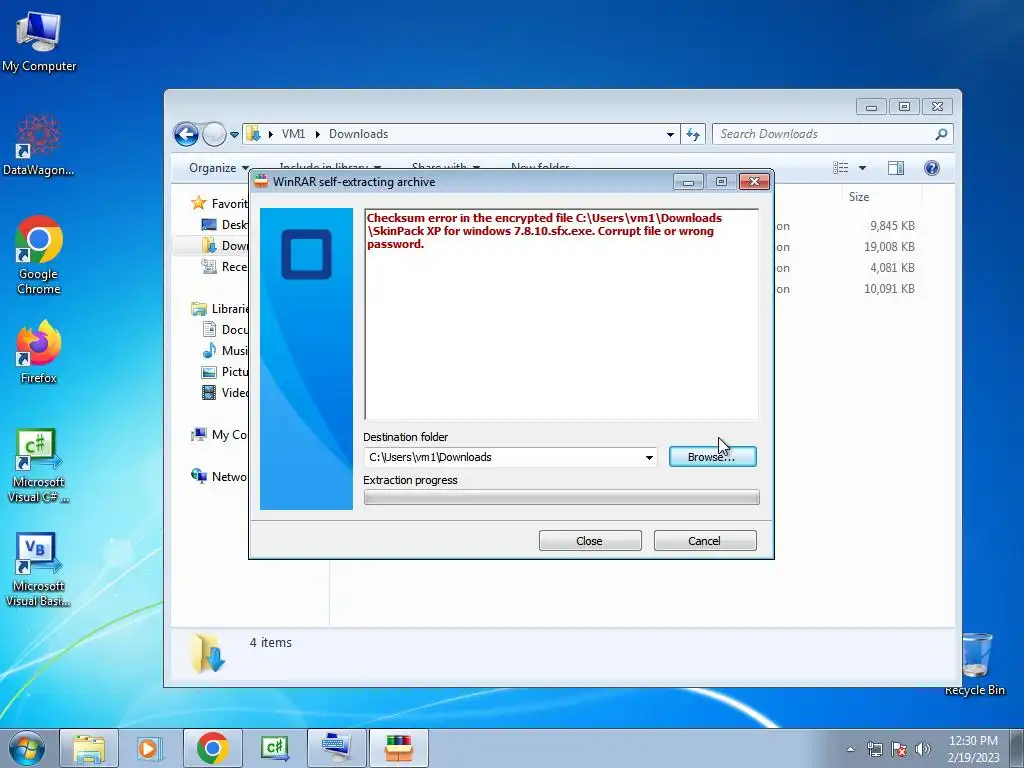Click Close button at dialog bottom
The height and width of the screenshot is (768, 1024).
click(x=590, y=541)
